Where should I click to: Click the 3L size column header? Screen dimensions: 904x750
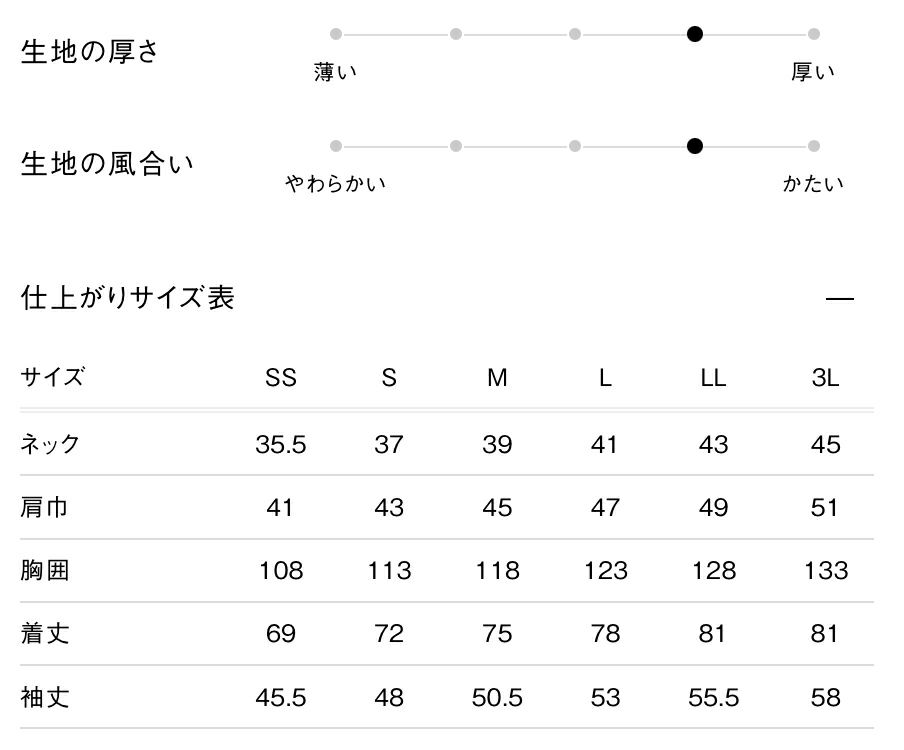pyautogui.click(x=825, y=378)
